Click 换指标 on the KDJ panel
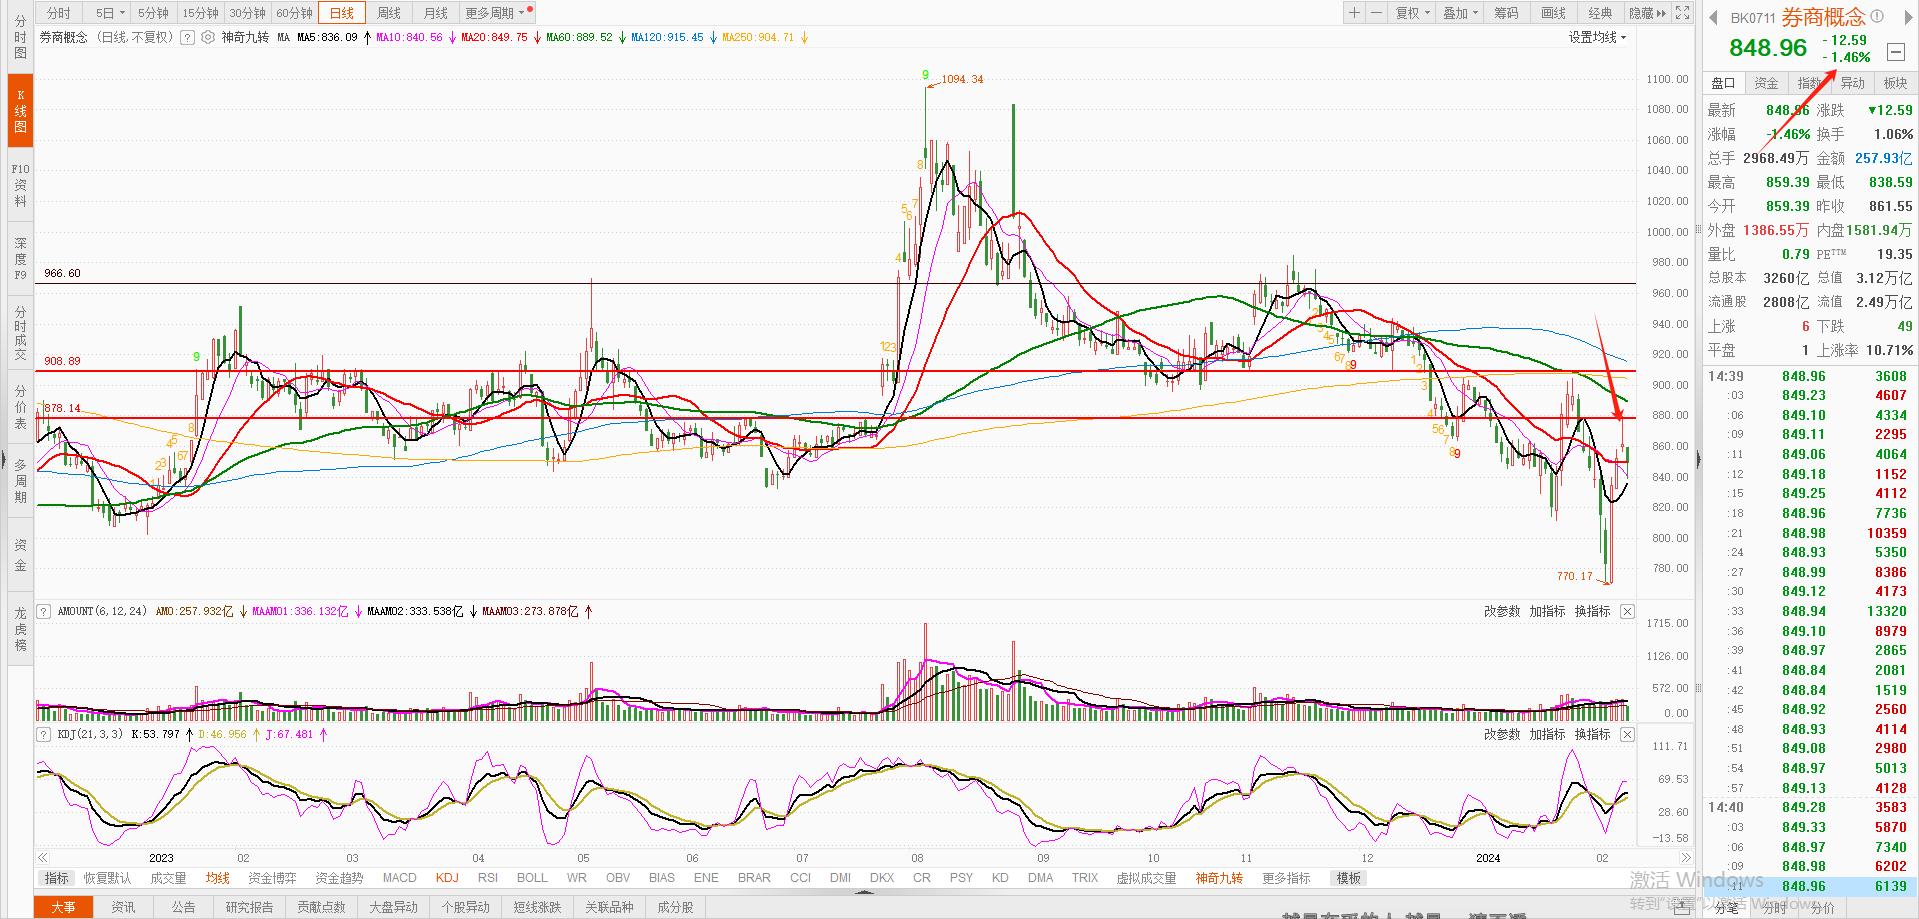 click(1592, 734)
